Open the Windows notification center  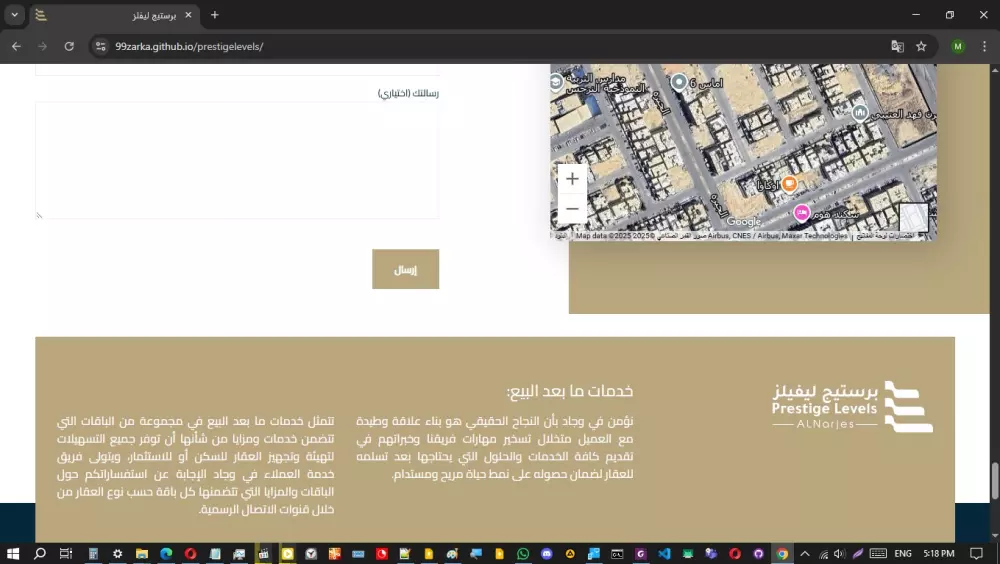[x=976, y=554]
